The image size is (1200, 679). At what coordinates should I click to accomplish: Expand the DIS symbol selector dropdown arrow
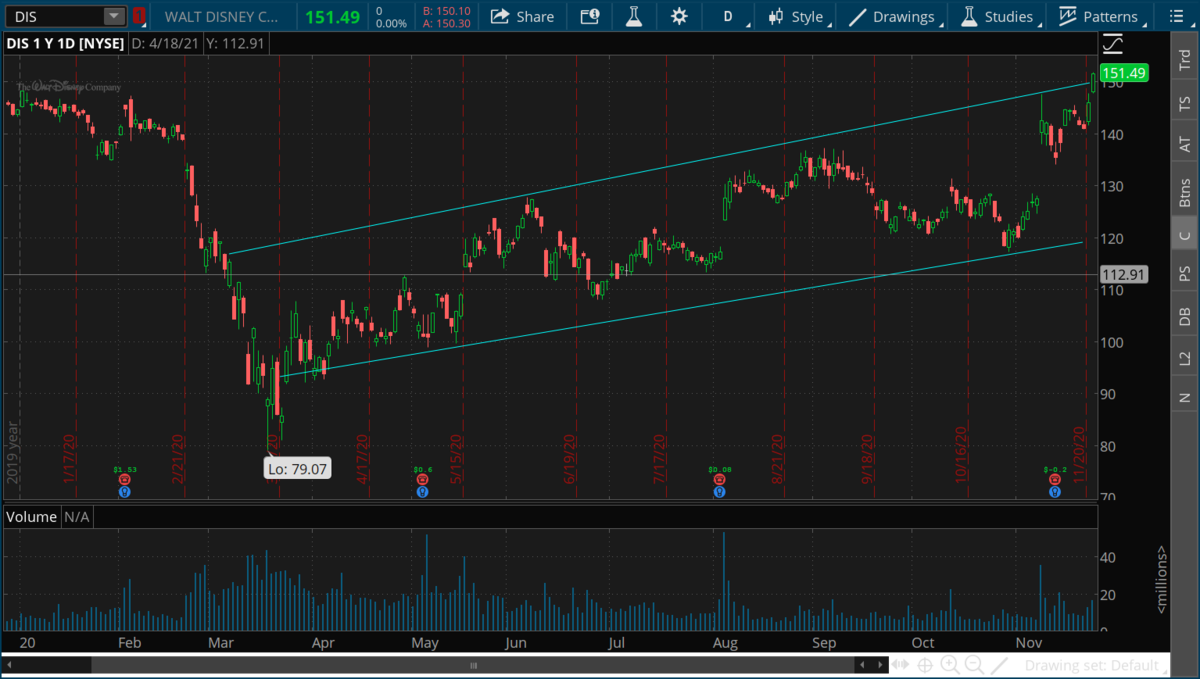tap(114, 16)
